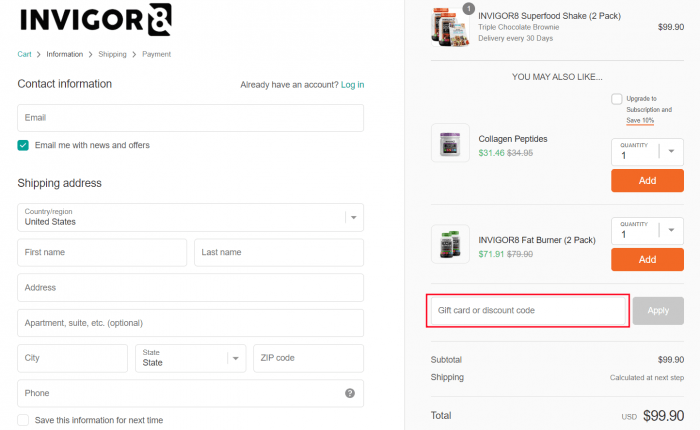Uncheck Email me with news and offers
Viewport: 700px width, 430px height.
pos(23,145)
